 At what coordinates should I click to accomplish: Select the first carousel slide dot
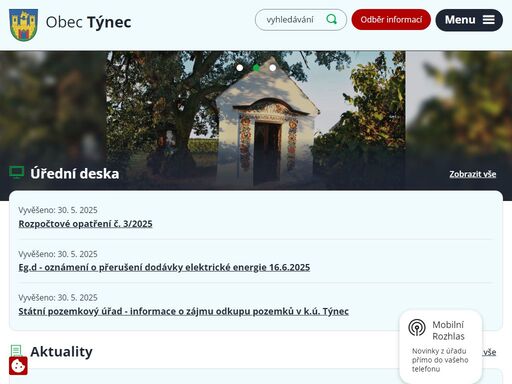coord(240,68)
